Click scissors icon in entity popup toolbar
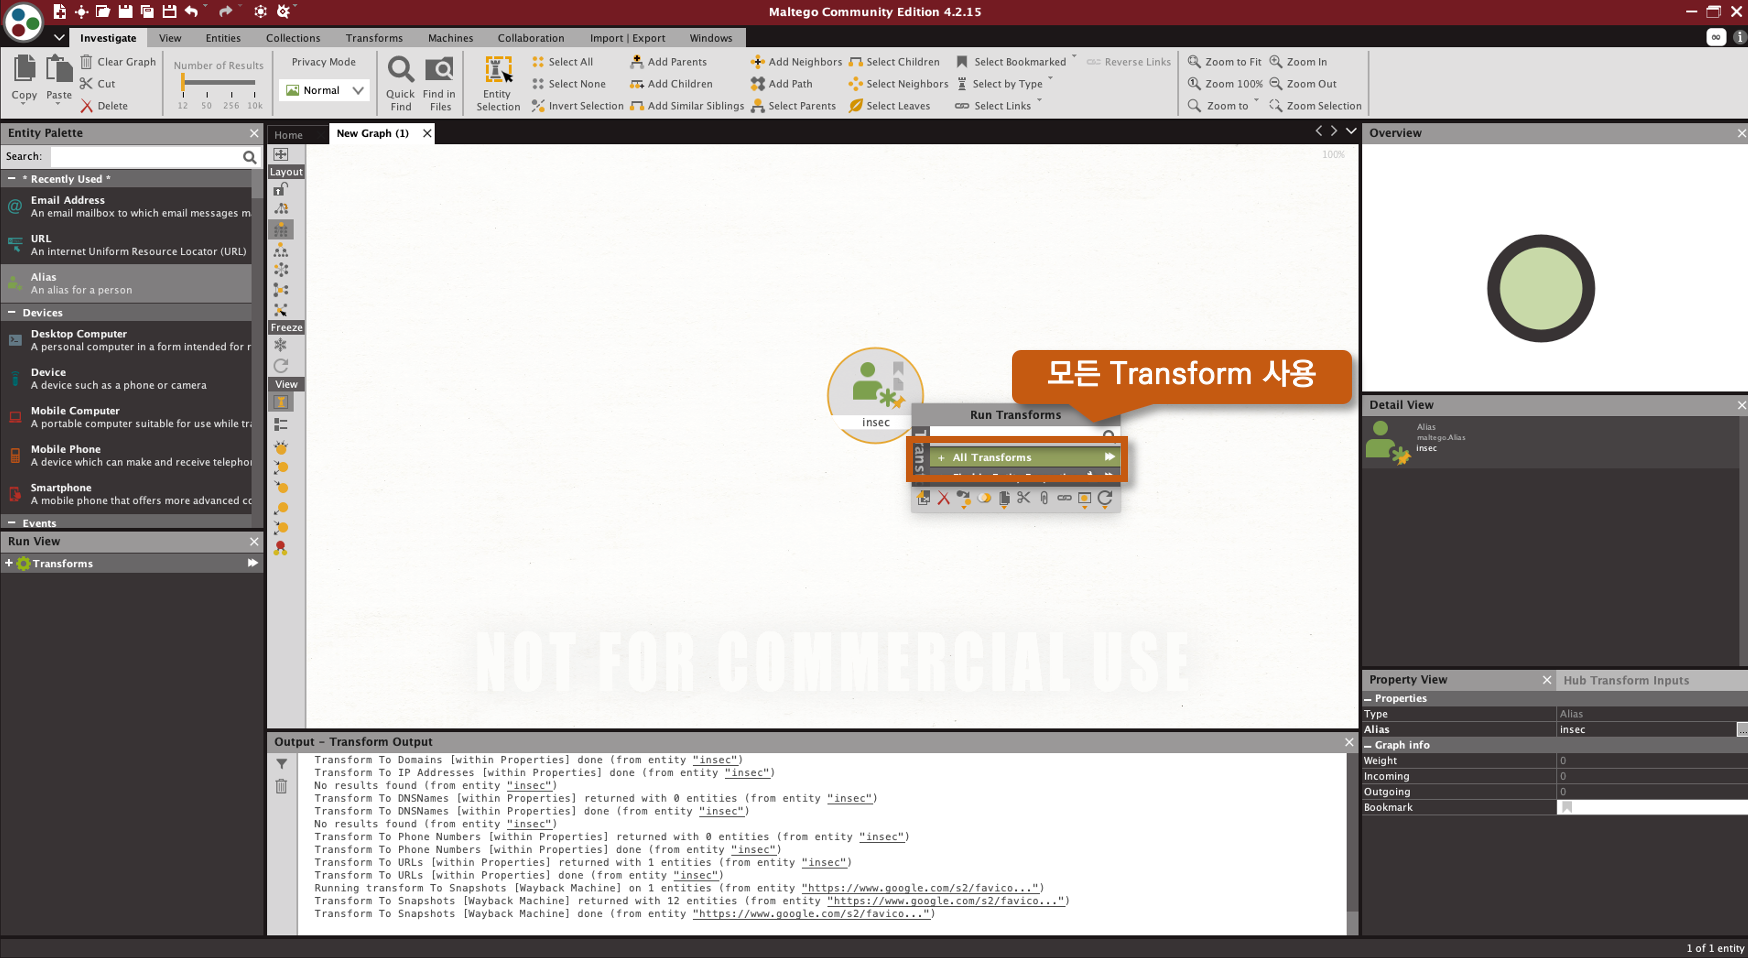This screenshot has width=1748, height=958. tap(1023, 497)
